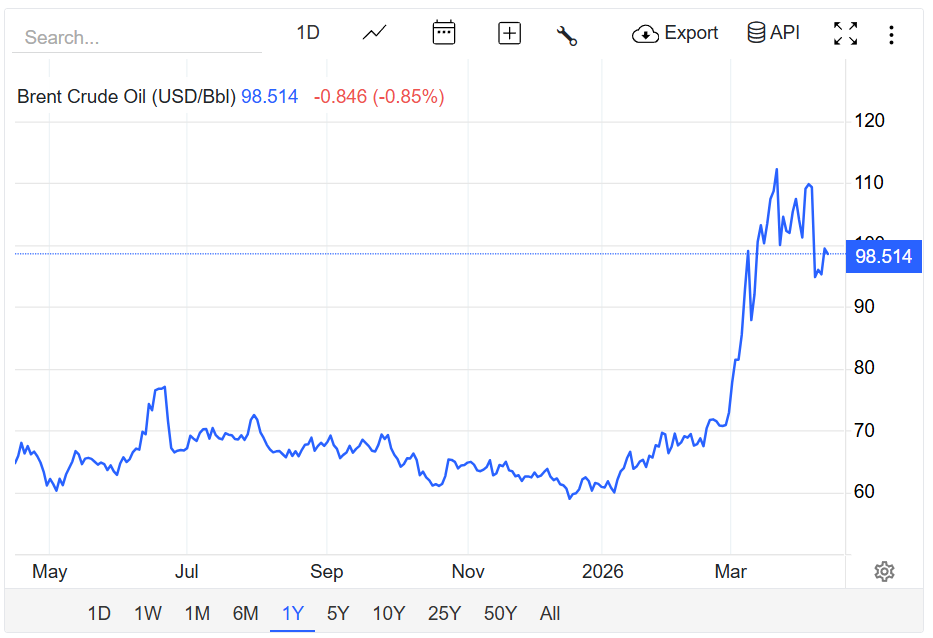The image size is (933, 638).
Task: Switch to the 6M time range
Action: click(x=245, y=613)
